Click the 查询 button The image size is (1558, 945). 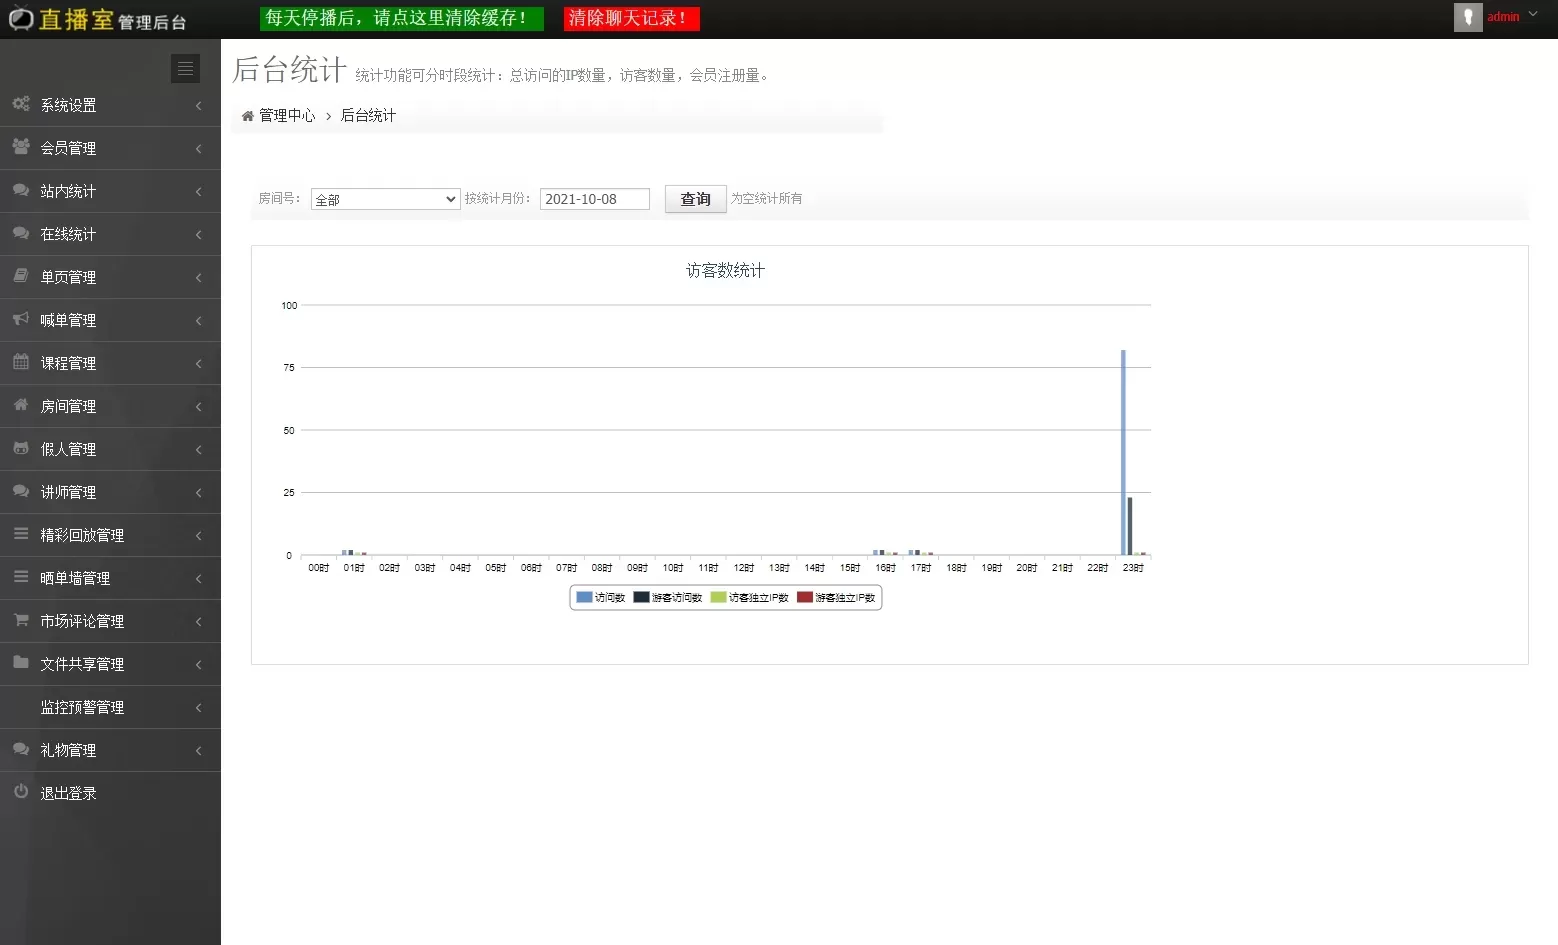point(695,199)
